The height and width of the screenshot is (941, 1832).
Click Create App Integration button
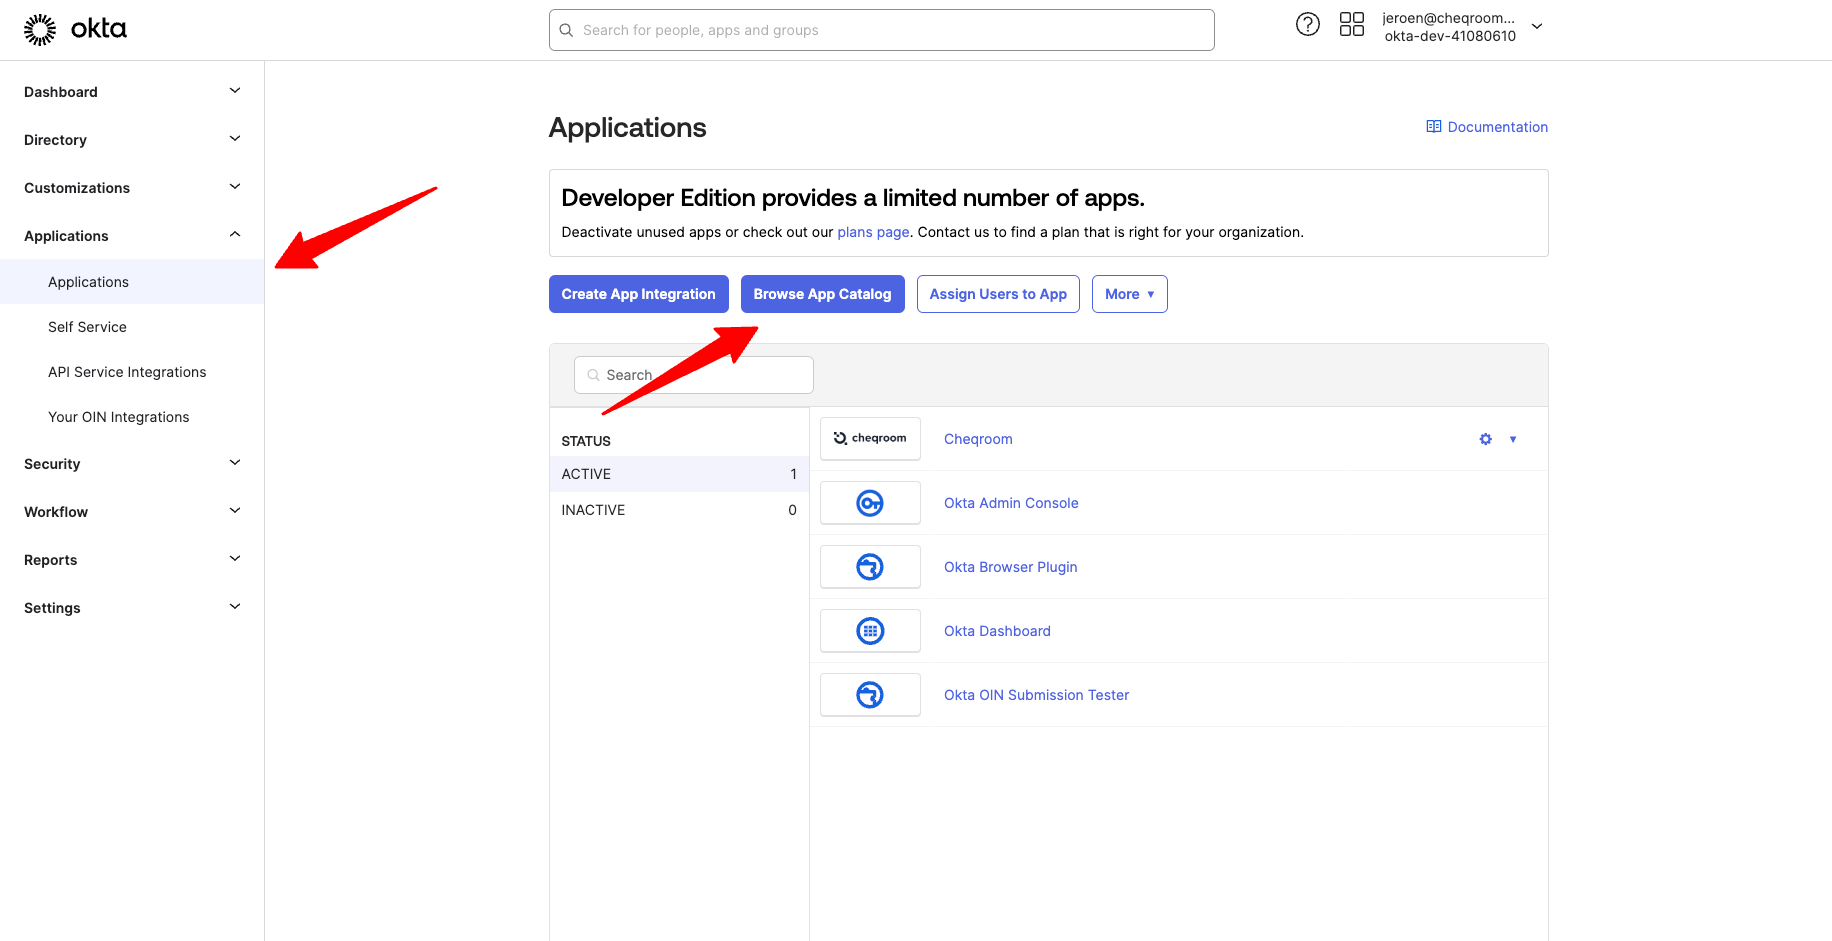click(638, 294)
